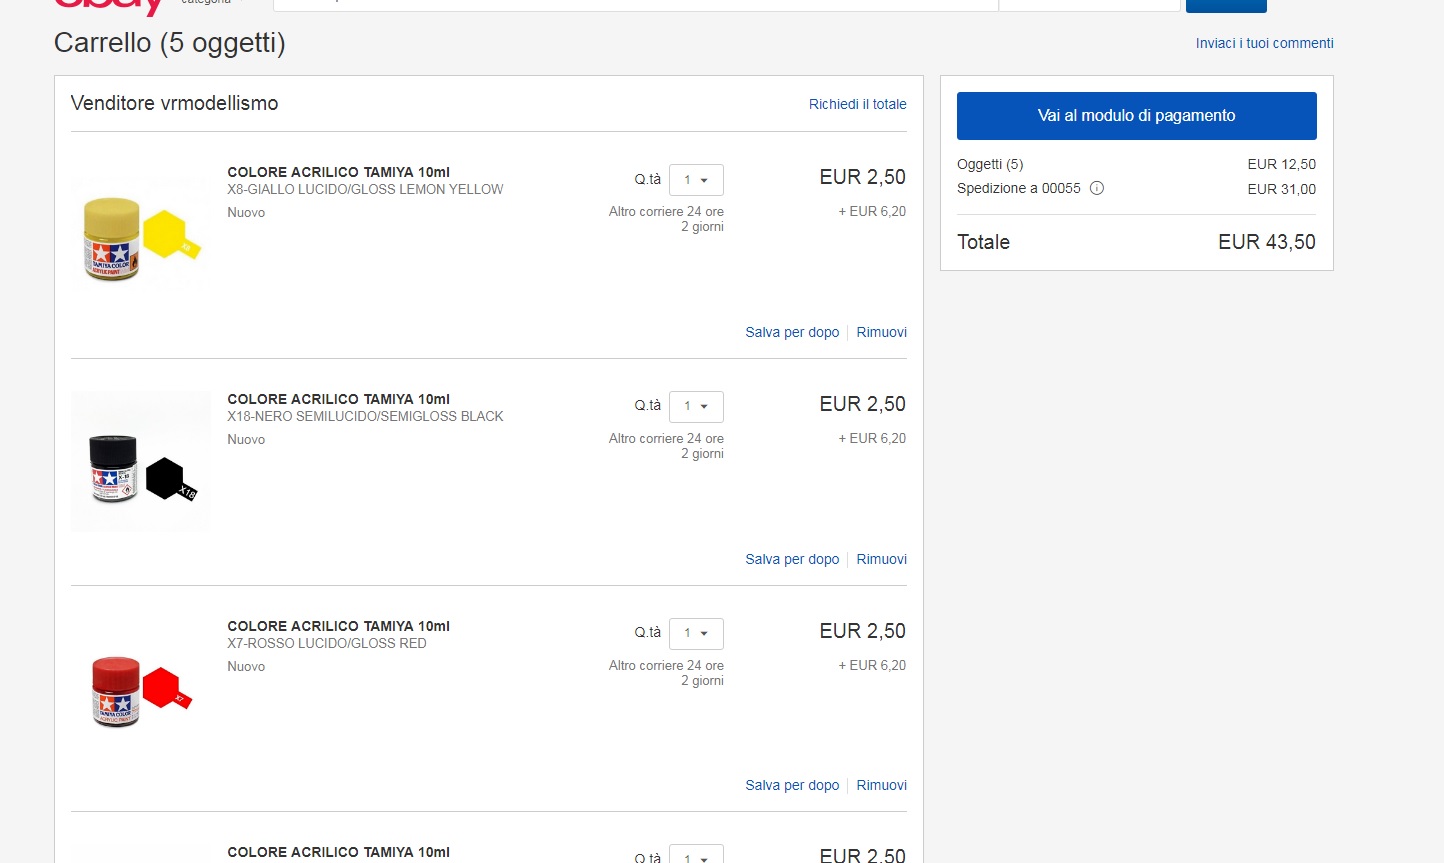The image size is (1444, 863).
Task: Click the Venditore vrmodellismo seller heading
Action: [174, 103]
